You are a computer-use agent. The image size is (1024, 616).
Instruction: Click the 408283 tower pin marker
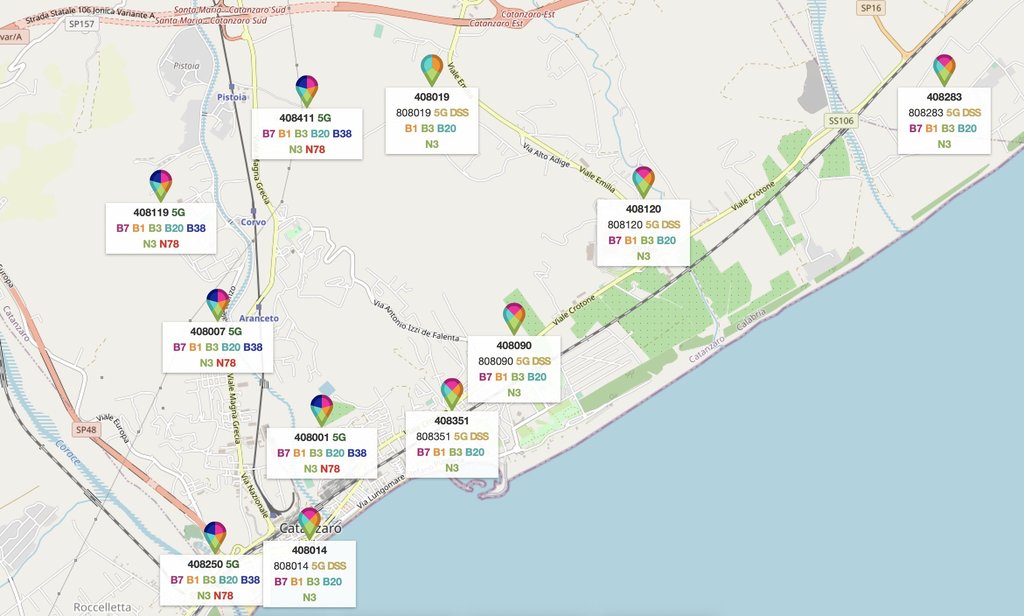point(944,69)
